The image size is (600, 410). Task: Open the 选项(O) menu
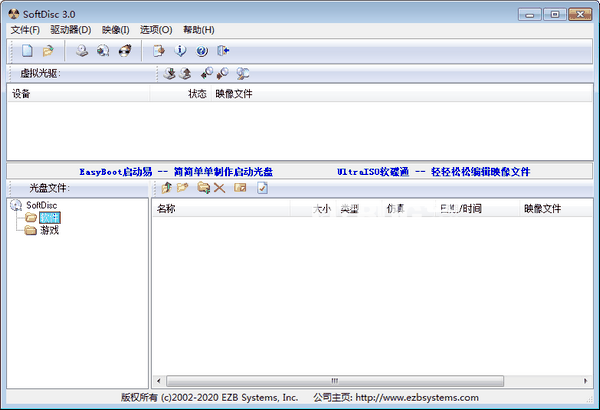tap(156, 30)
